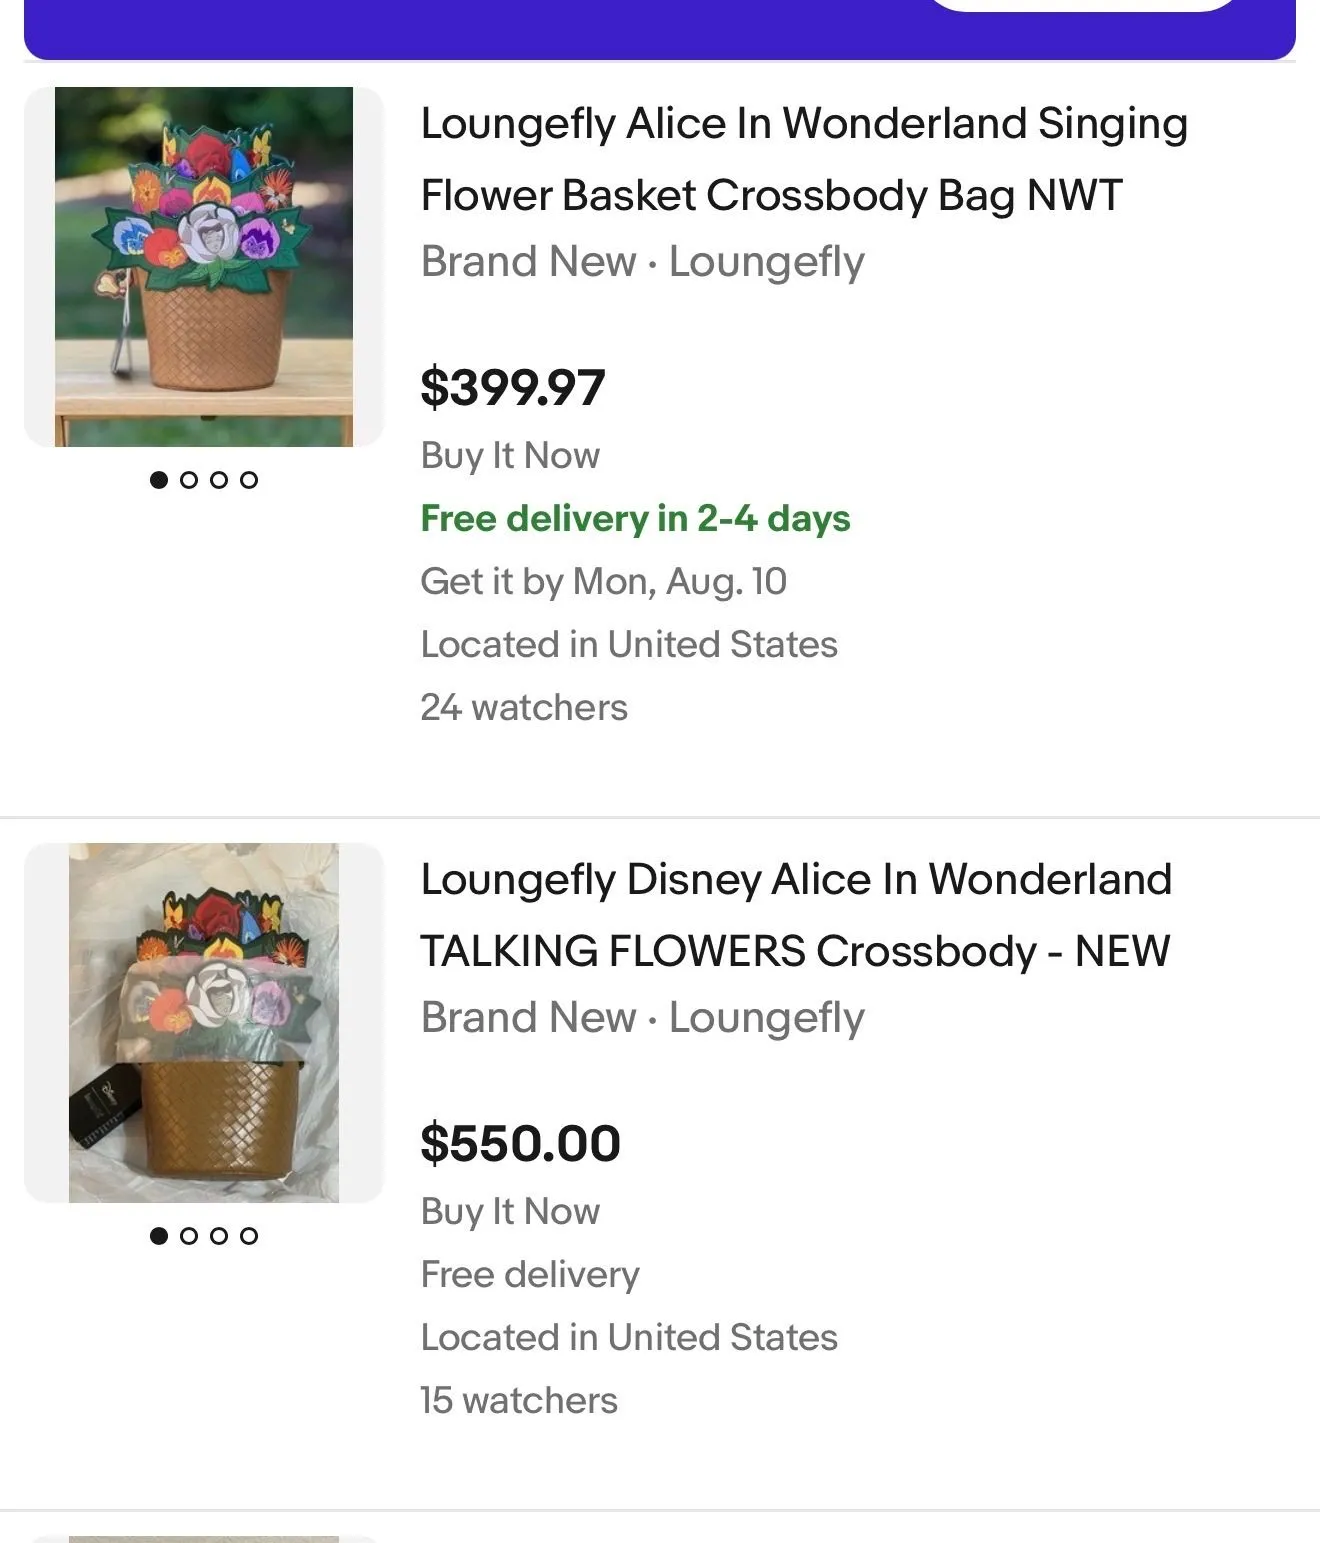The image size is (1320, 1543).
Task: Select first image dot of $550.00 listing
Action: pos(159,1236)
